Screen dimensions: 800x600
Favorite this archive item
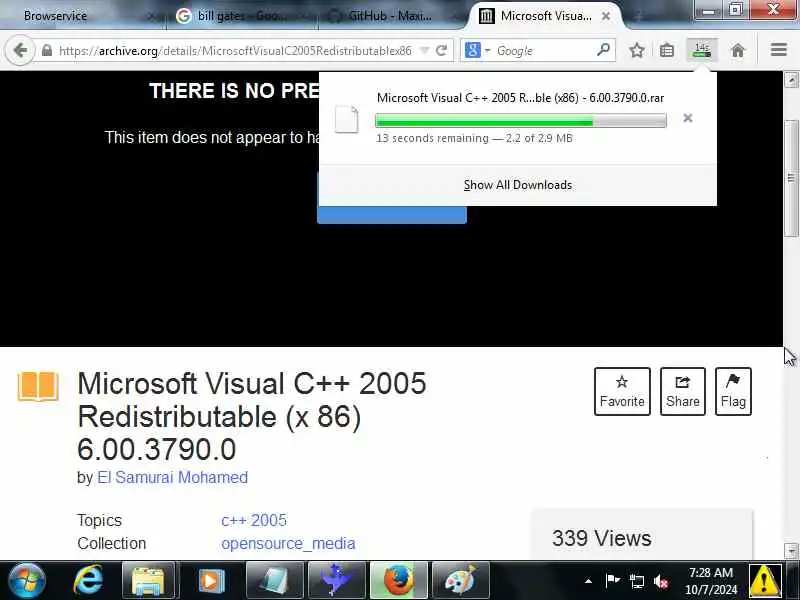622,391
